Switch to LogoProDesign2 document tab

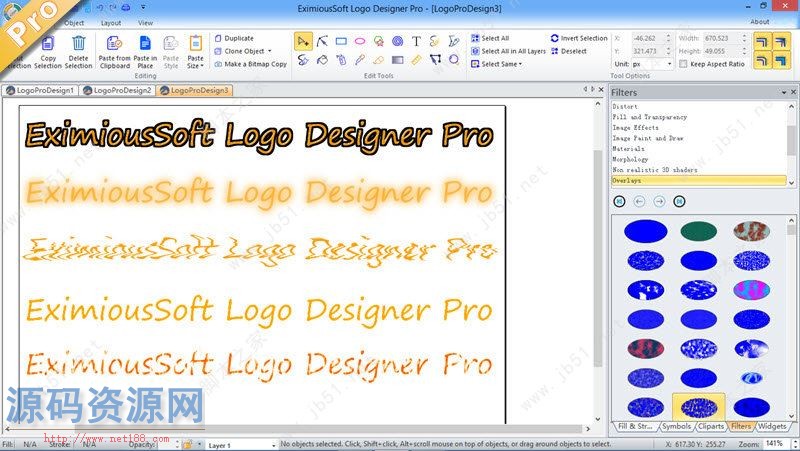[118, 90]
